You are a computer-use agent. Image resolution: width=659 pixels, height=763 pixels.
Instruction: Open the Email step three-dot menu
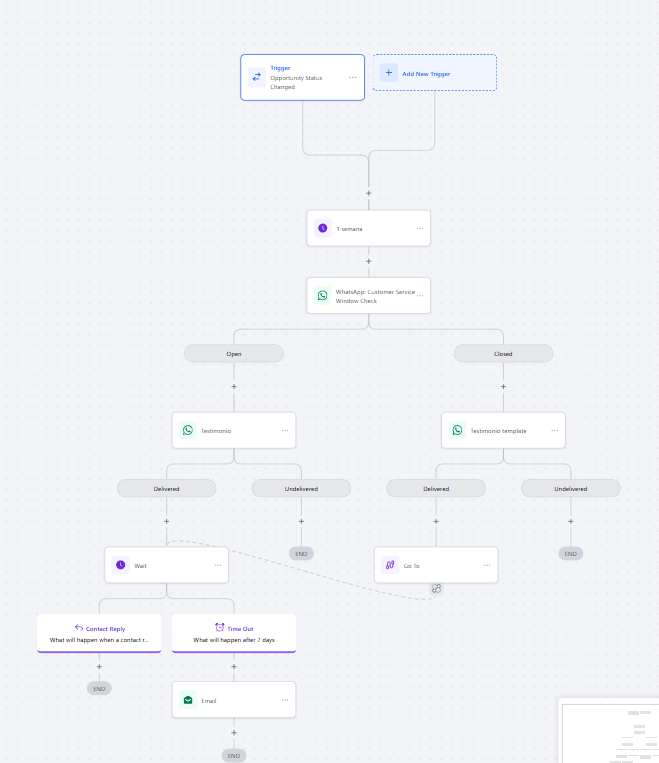tap(285, 700)
